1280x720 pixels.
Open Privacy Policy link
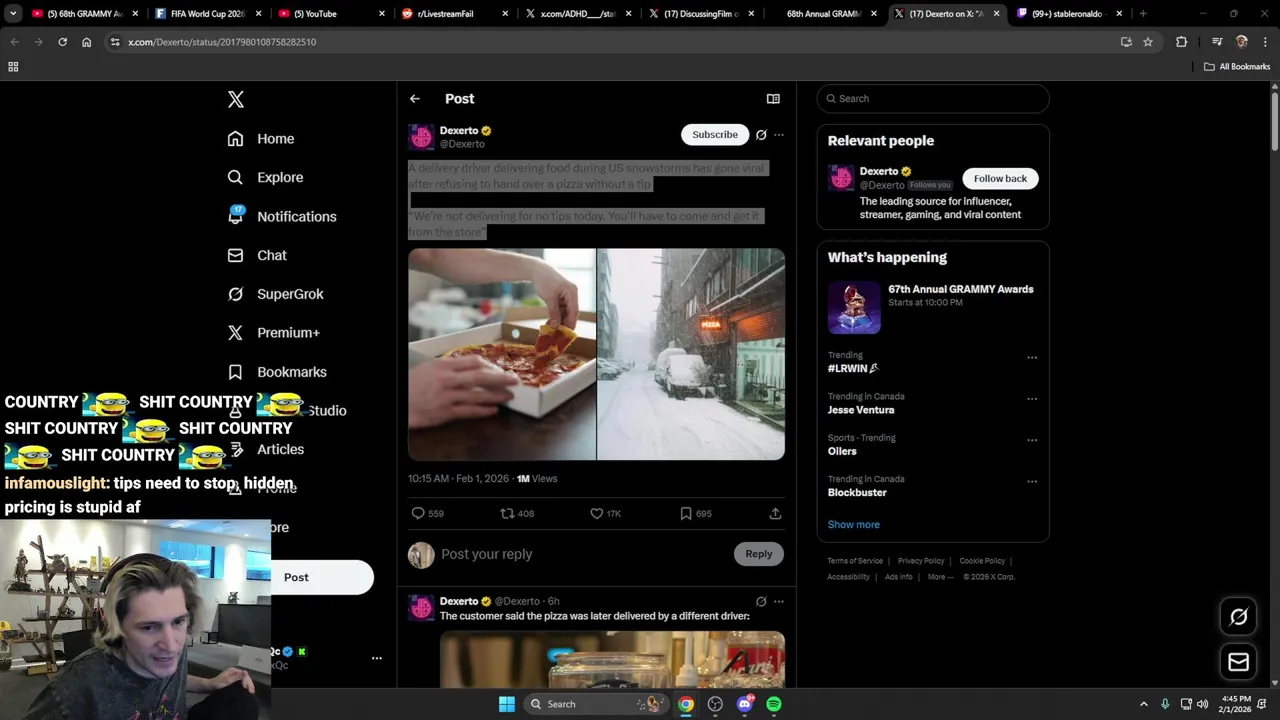(921, 561)
